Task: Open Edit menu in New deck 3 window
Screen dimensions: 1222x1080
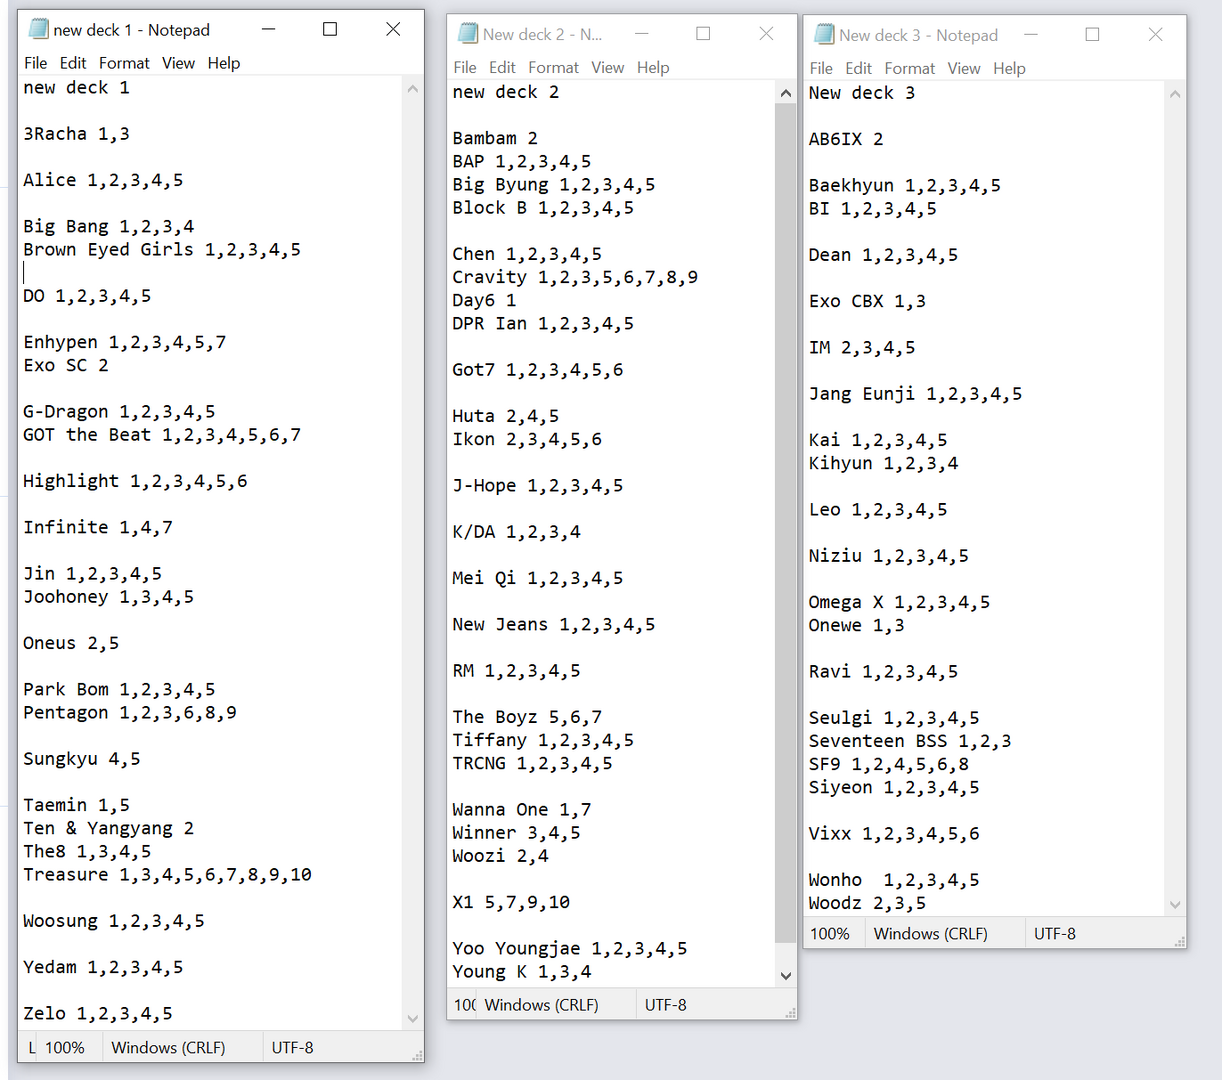Action: (x=859, y=69)
